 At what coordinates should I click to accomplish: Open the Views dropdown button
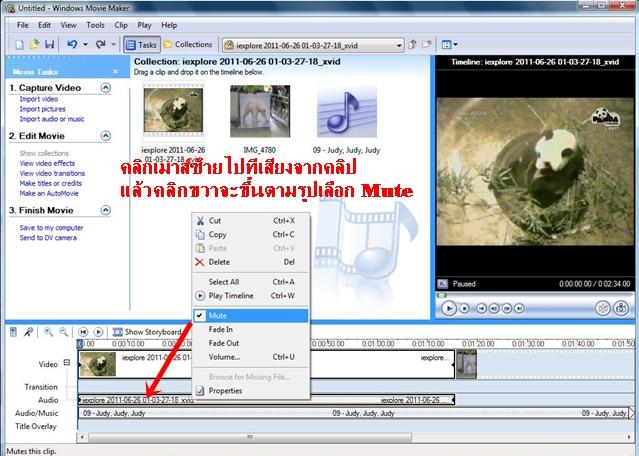pos(450,44)
